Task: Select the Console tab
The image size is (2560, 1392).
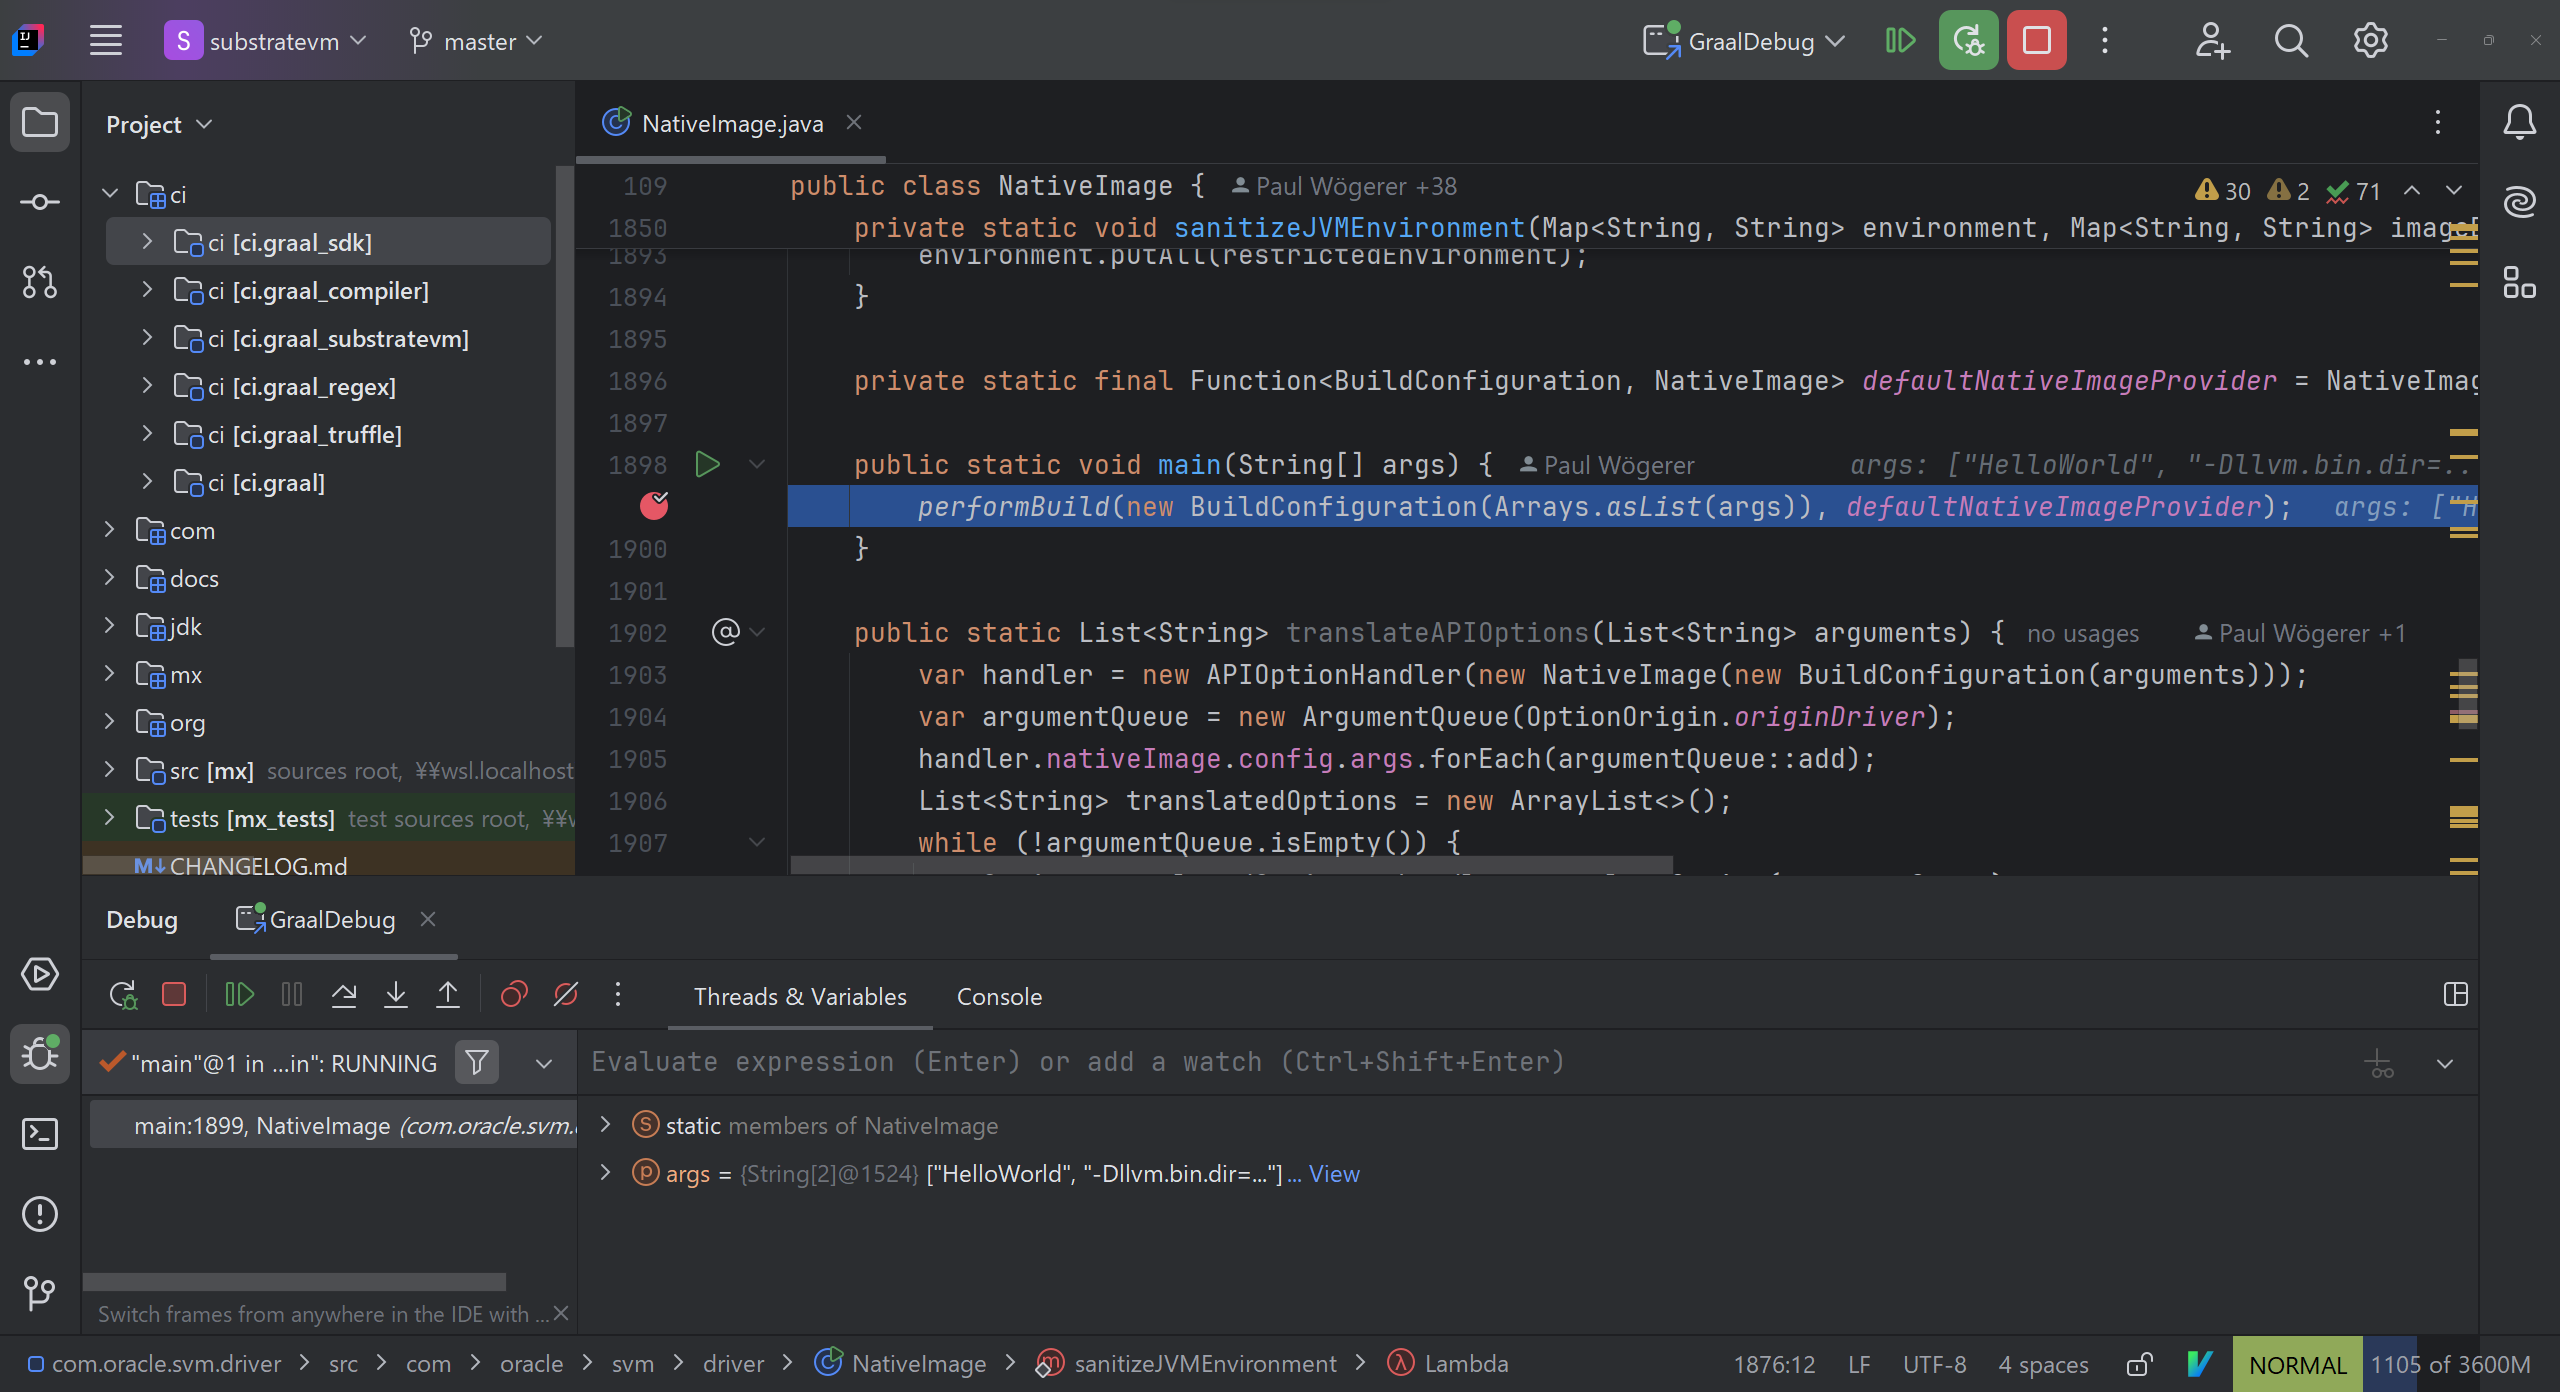Action: click(x=999, y=996)
